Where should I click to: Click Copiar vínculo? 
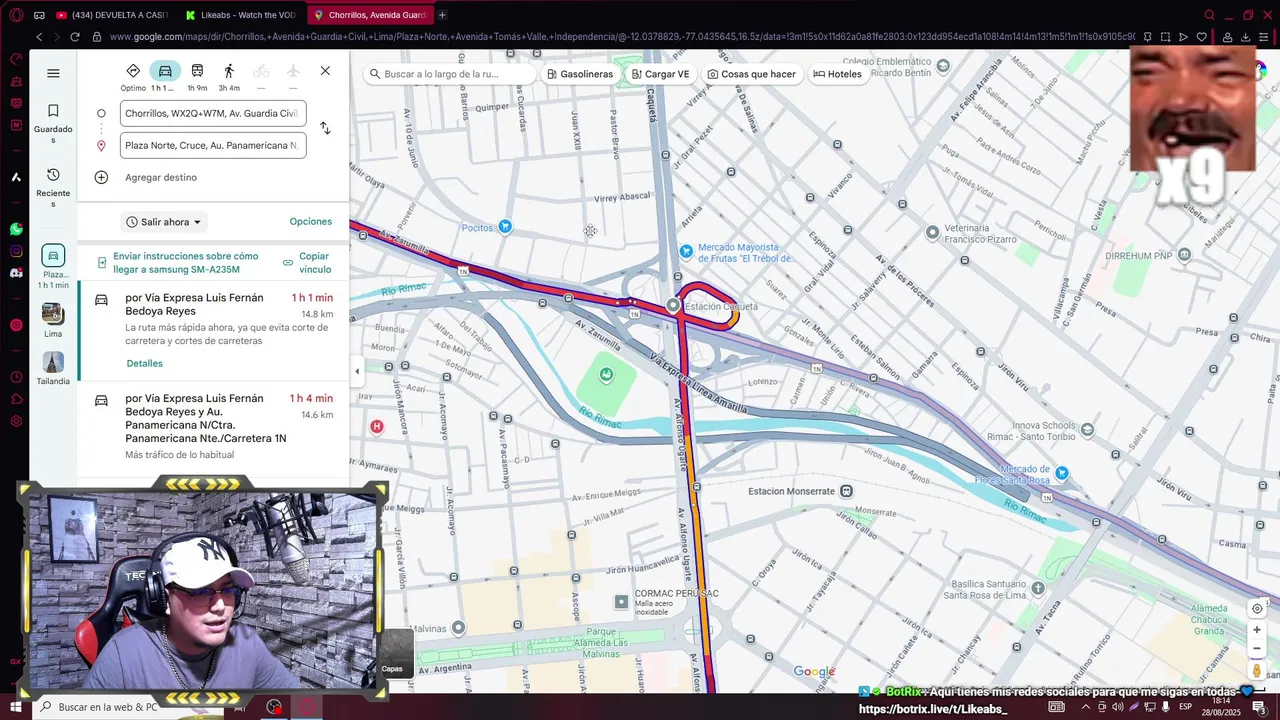click(x=307, y=263)
